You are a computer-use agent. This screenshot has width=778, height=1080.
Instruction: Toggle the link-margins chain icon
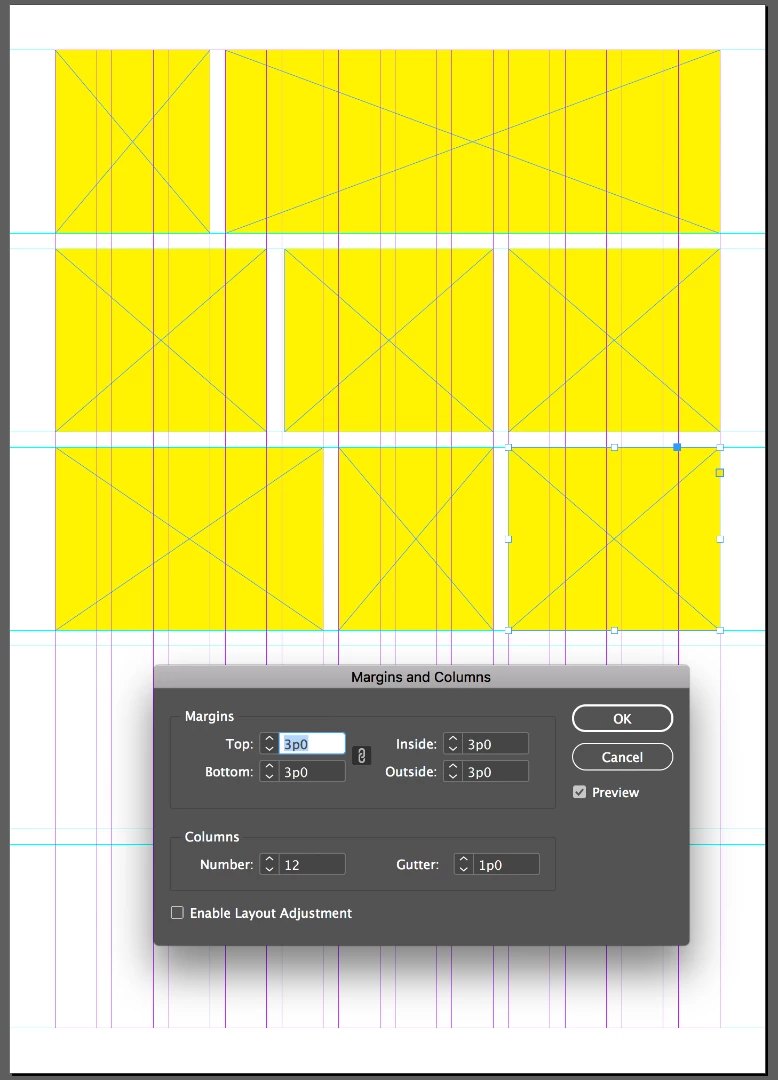pyautogui.click(x=361, y=756)
